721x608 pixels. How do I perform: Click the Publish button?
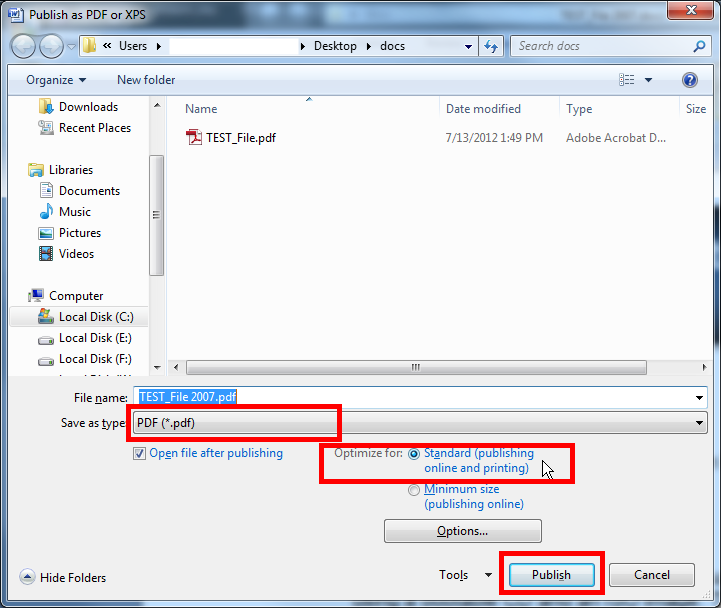(551, 575)
